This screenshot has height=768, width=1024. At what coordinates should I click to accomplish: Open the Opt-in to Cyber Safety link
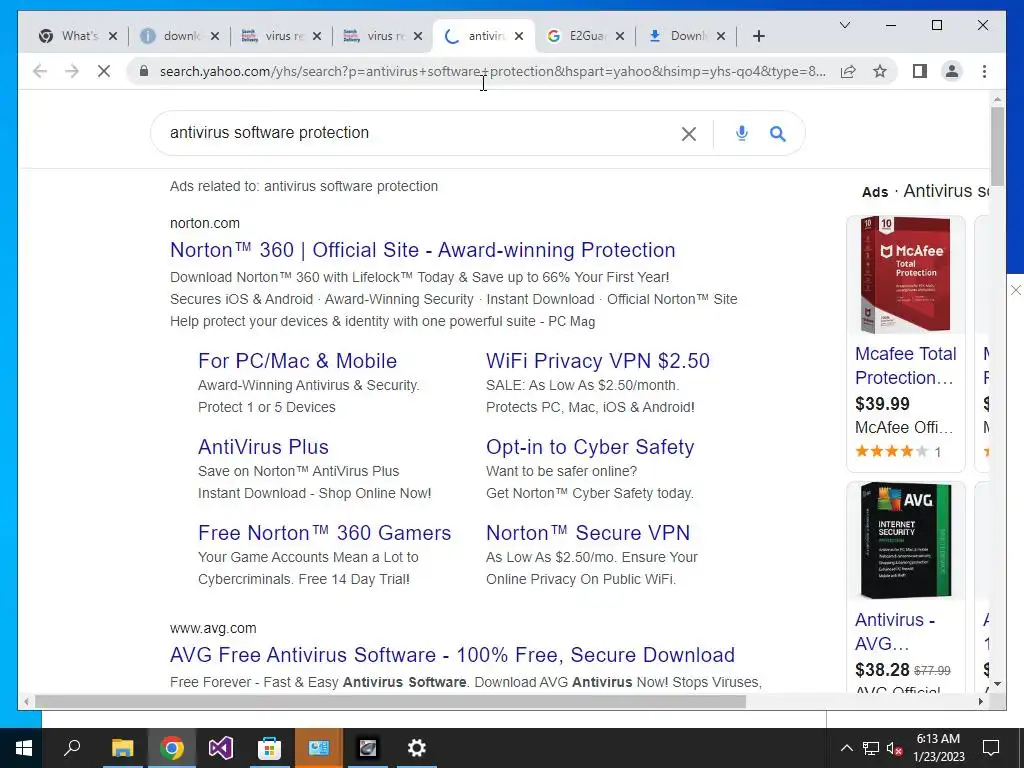coord(590,447)
